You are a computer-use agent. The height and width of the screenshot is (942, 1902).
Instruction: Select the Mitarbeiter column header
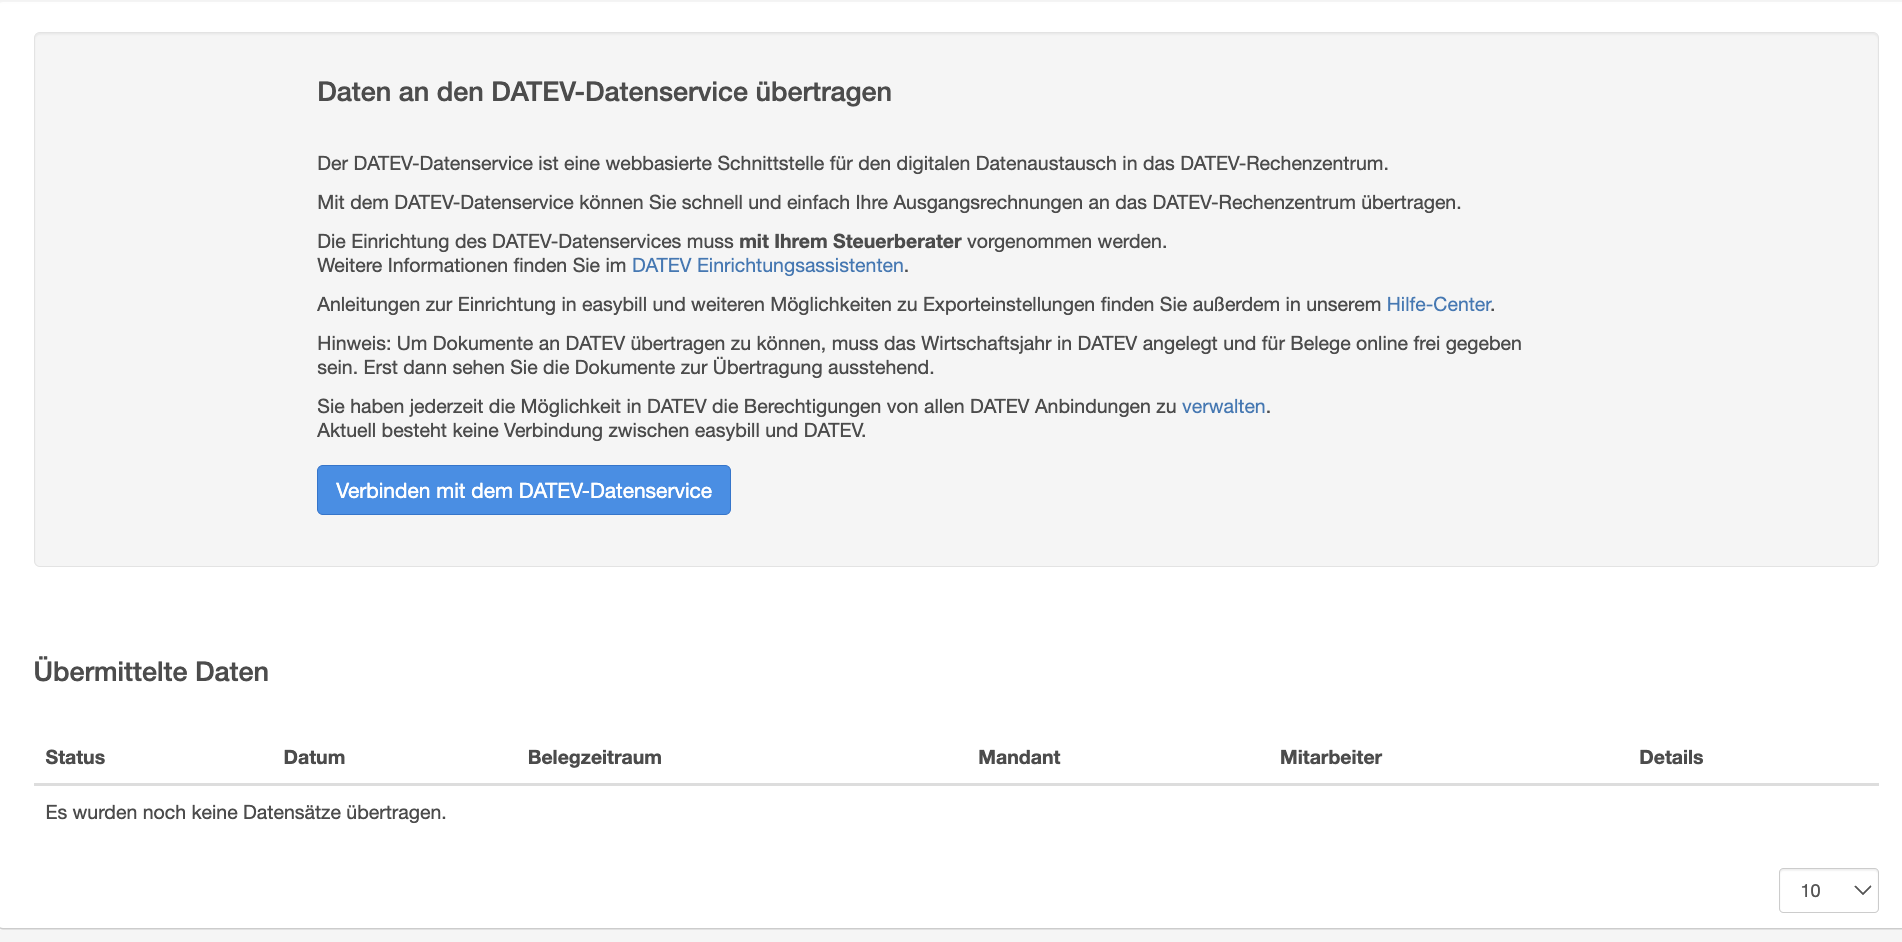1330,757
